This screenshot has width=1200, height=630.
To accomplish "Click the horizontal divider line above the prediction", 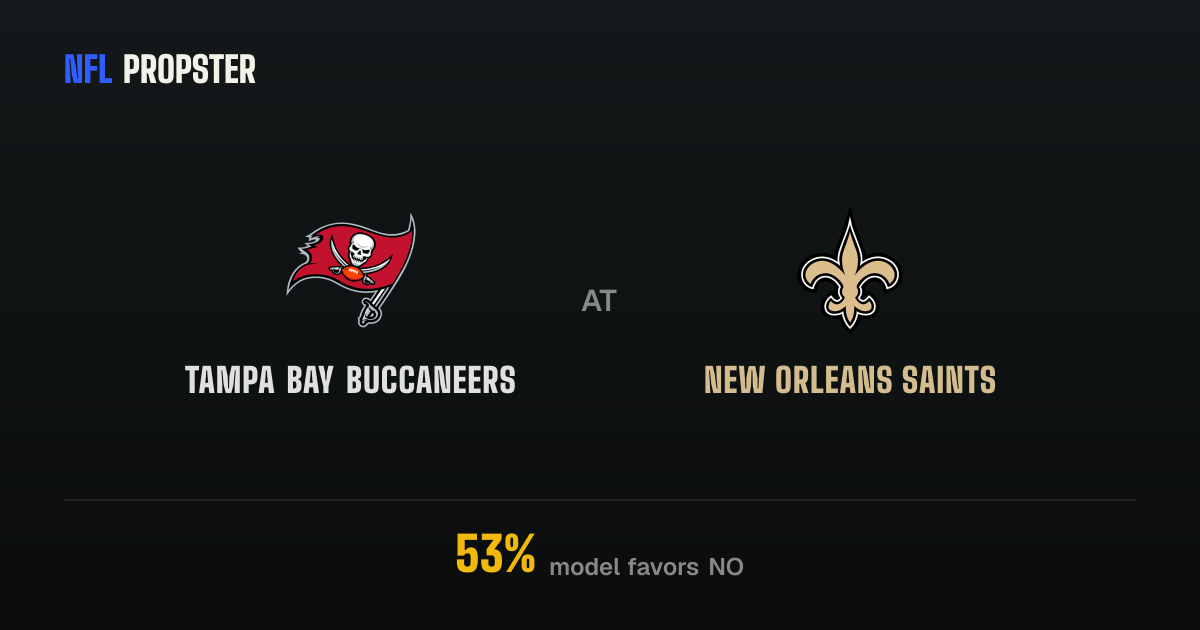I will pos(600,500).
